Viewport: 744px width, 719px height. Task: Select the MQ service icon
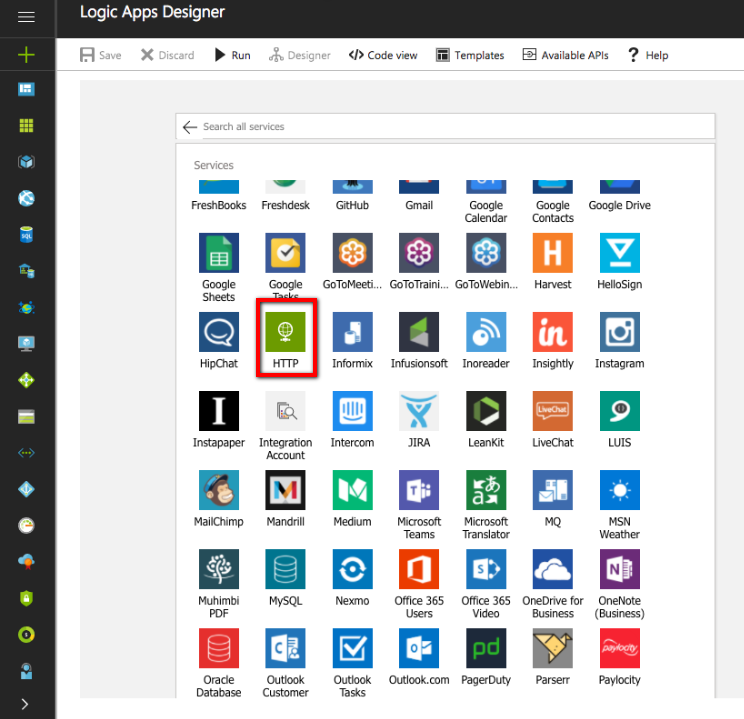[x=553, y=490]
